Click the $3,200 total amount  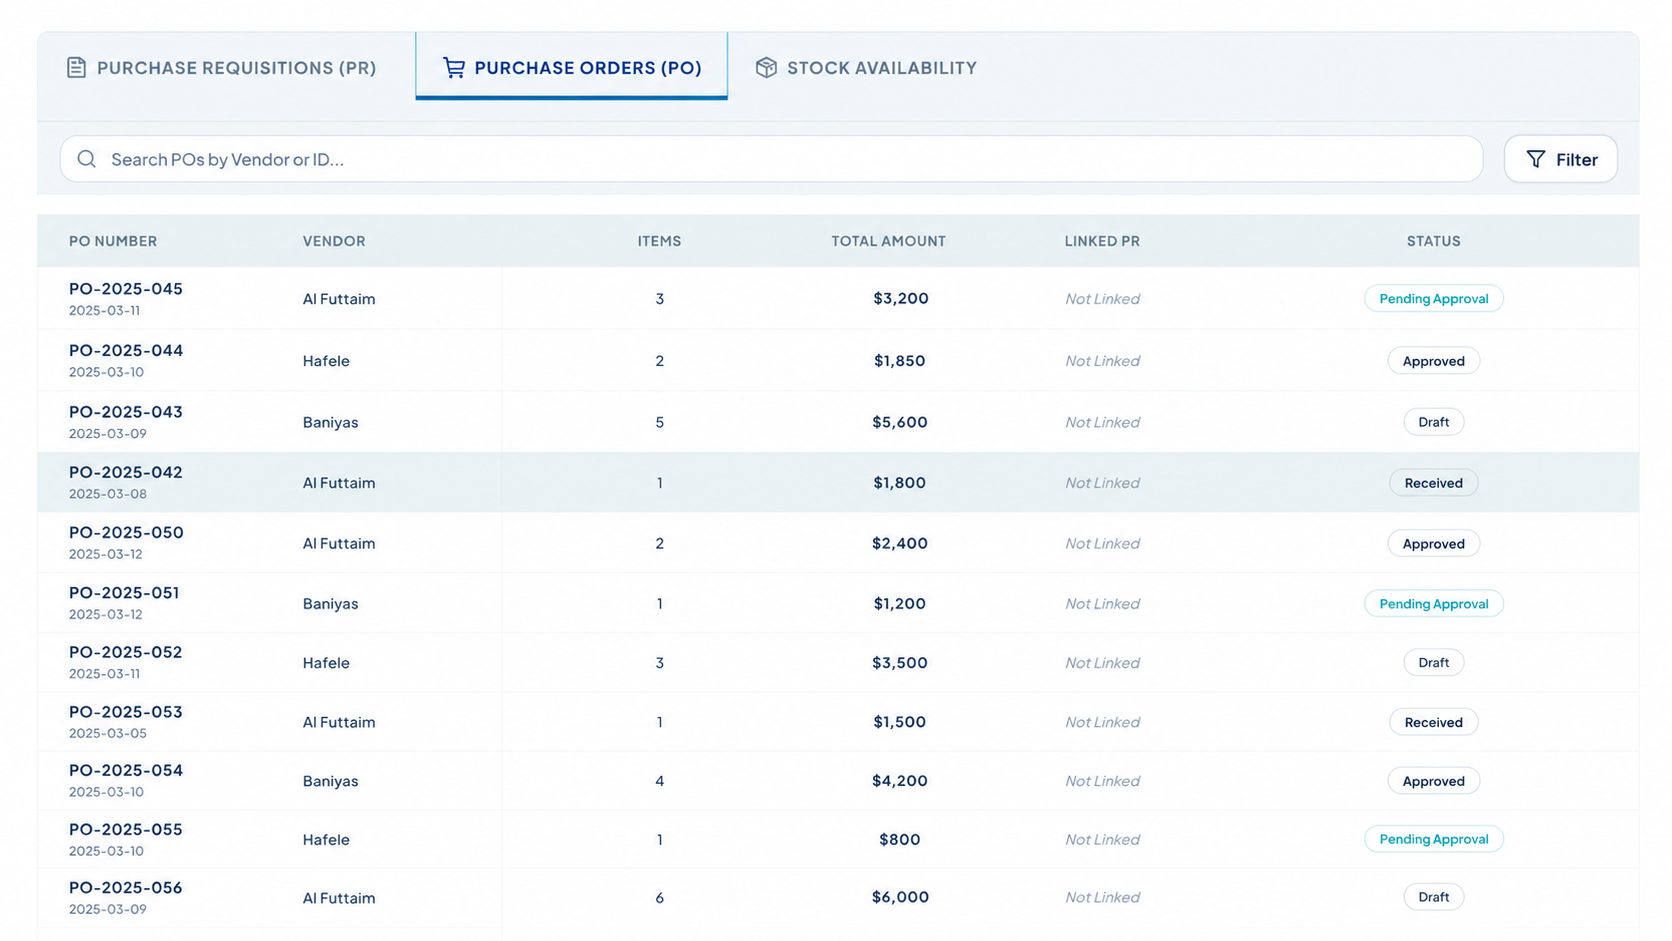click(901, 298)
